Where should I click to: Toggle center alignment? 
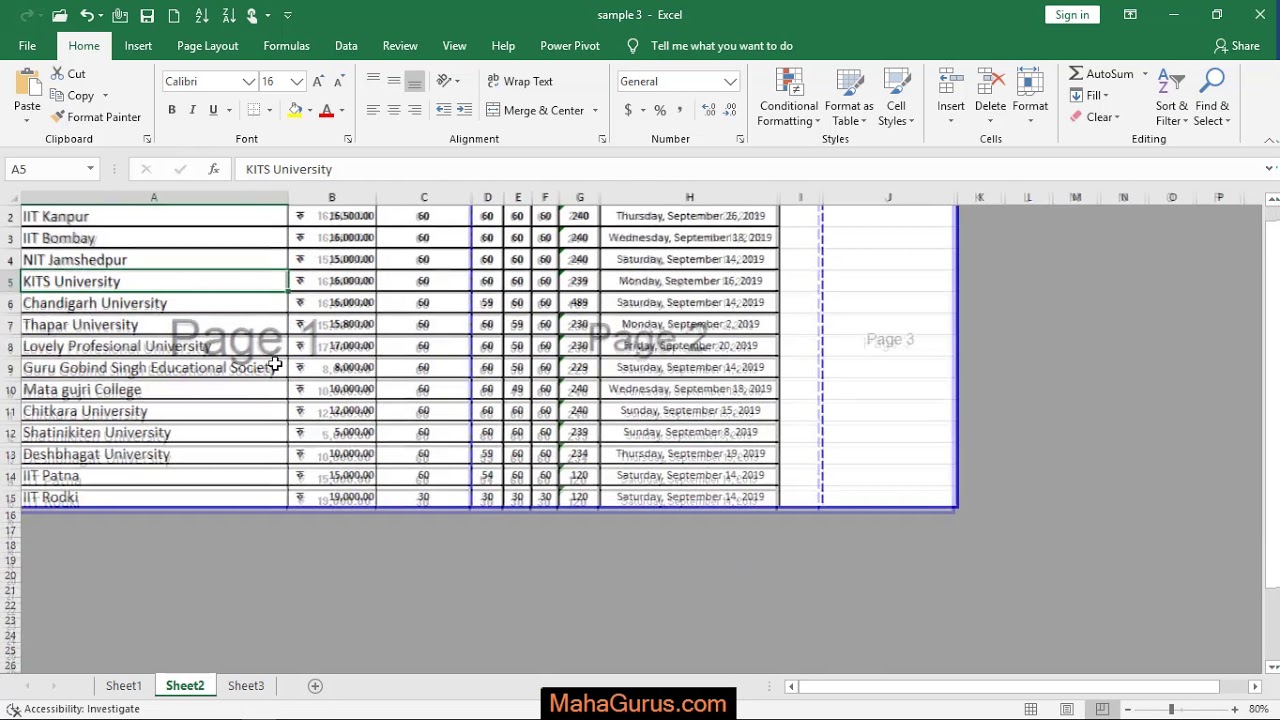[x=394, y=110]
